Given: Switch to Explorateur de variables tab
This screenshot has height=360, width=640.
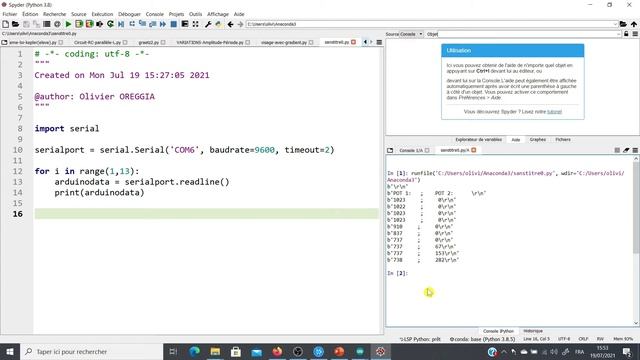Looking at the screenshot, I should (x=478, y=140).
